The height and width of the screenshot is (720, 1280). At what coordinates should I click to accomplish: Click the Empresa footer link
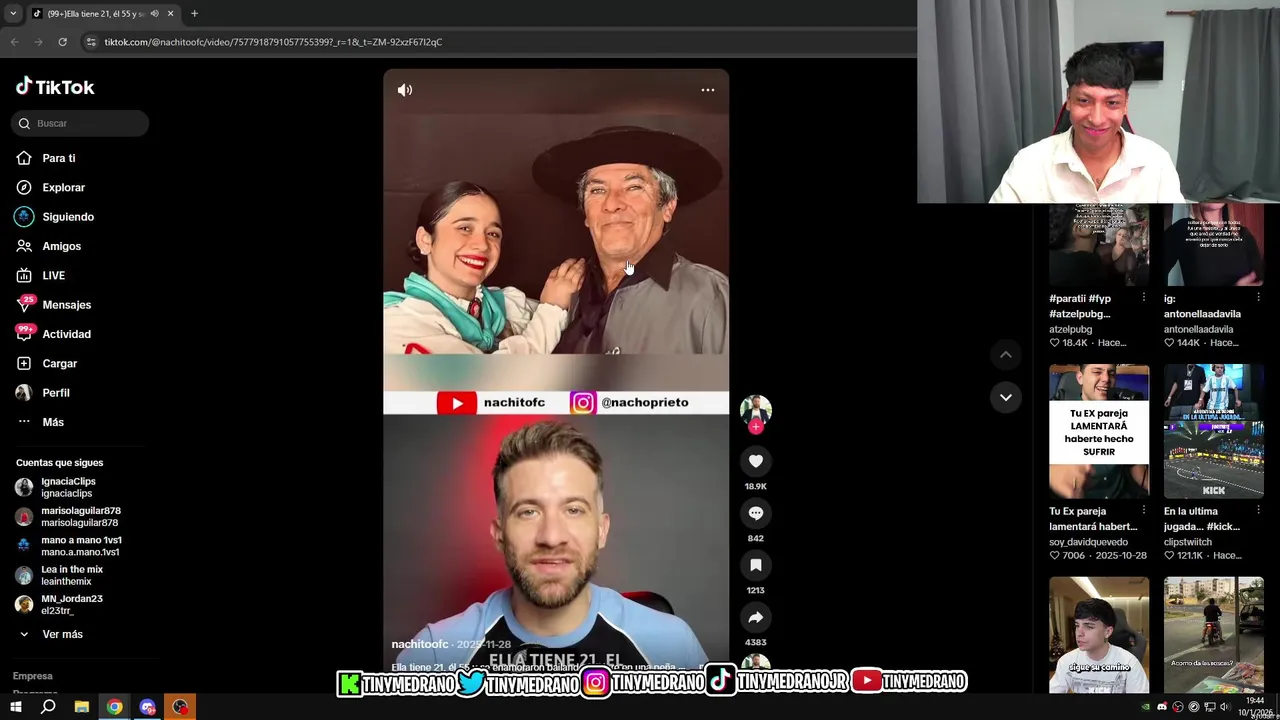tap(33, 676)
